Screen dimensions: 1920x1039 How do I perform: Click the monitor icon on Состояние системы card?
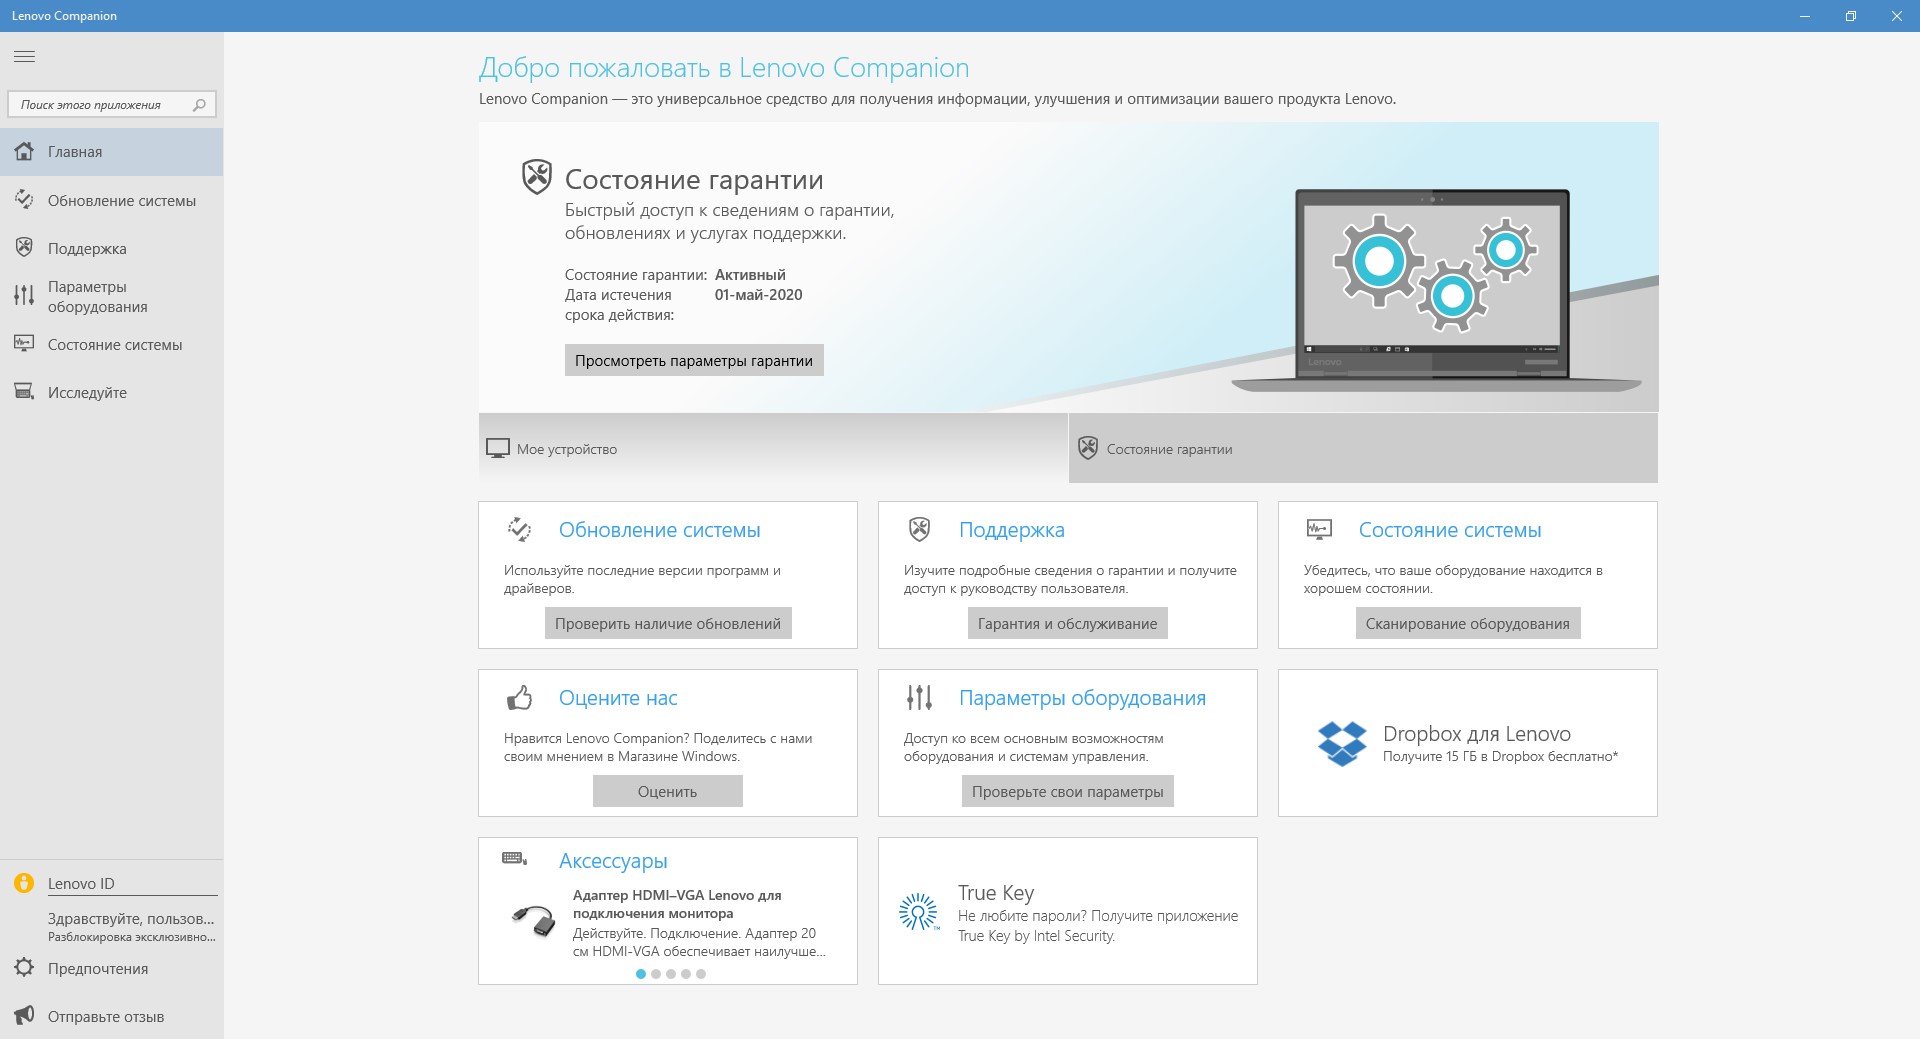coord(1319,529)
